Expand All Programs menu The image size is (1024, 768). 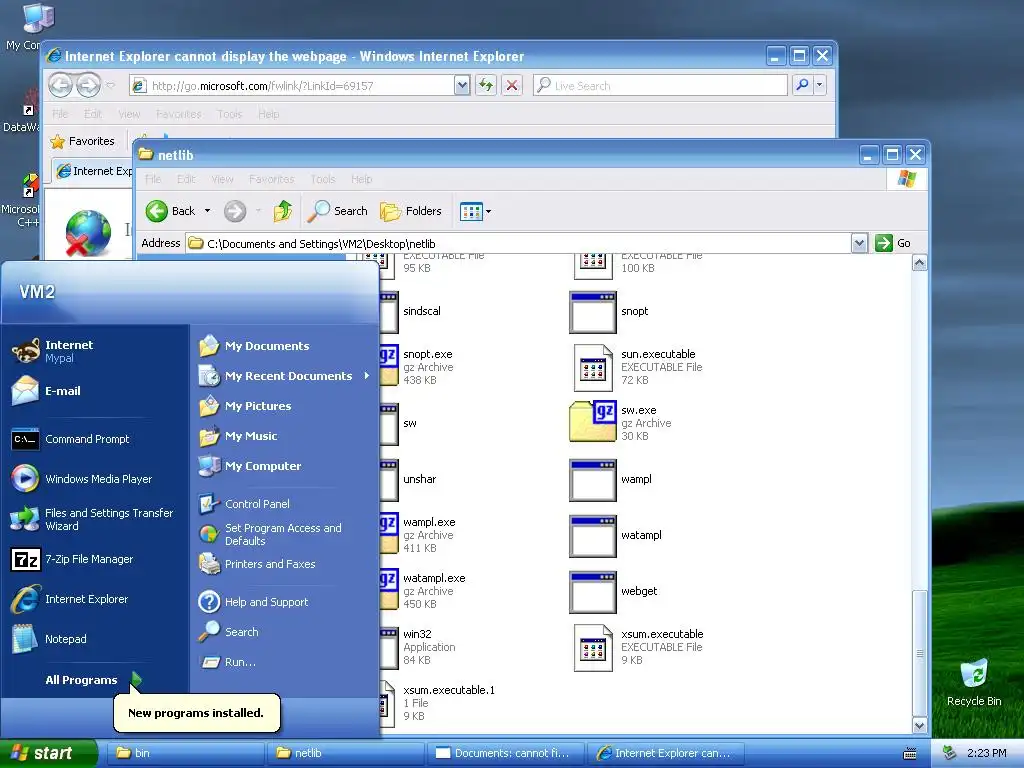(x=93, y=680)
